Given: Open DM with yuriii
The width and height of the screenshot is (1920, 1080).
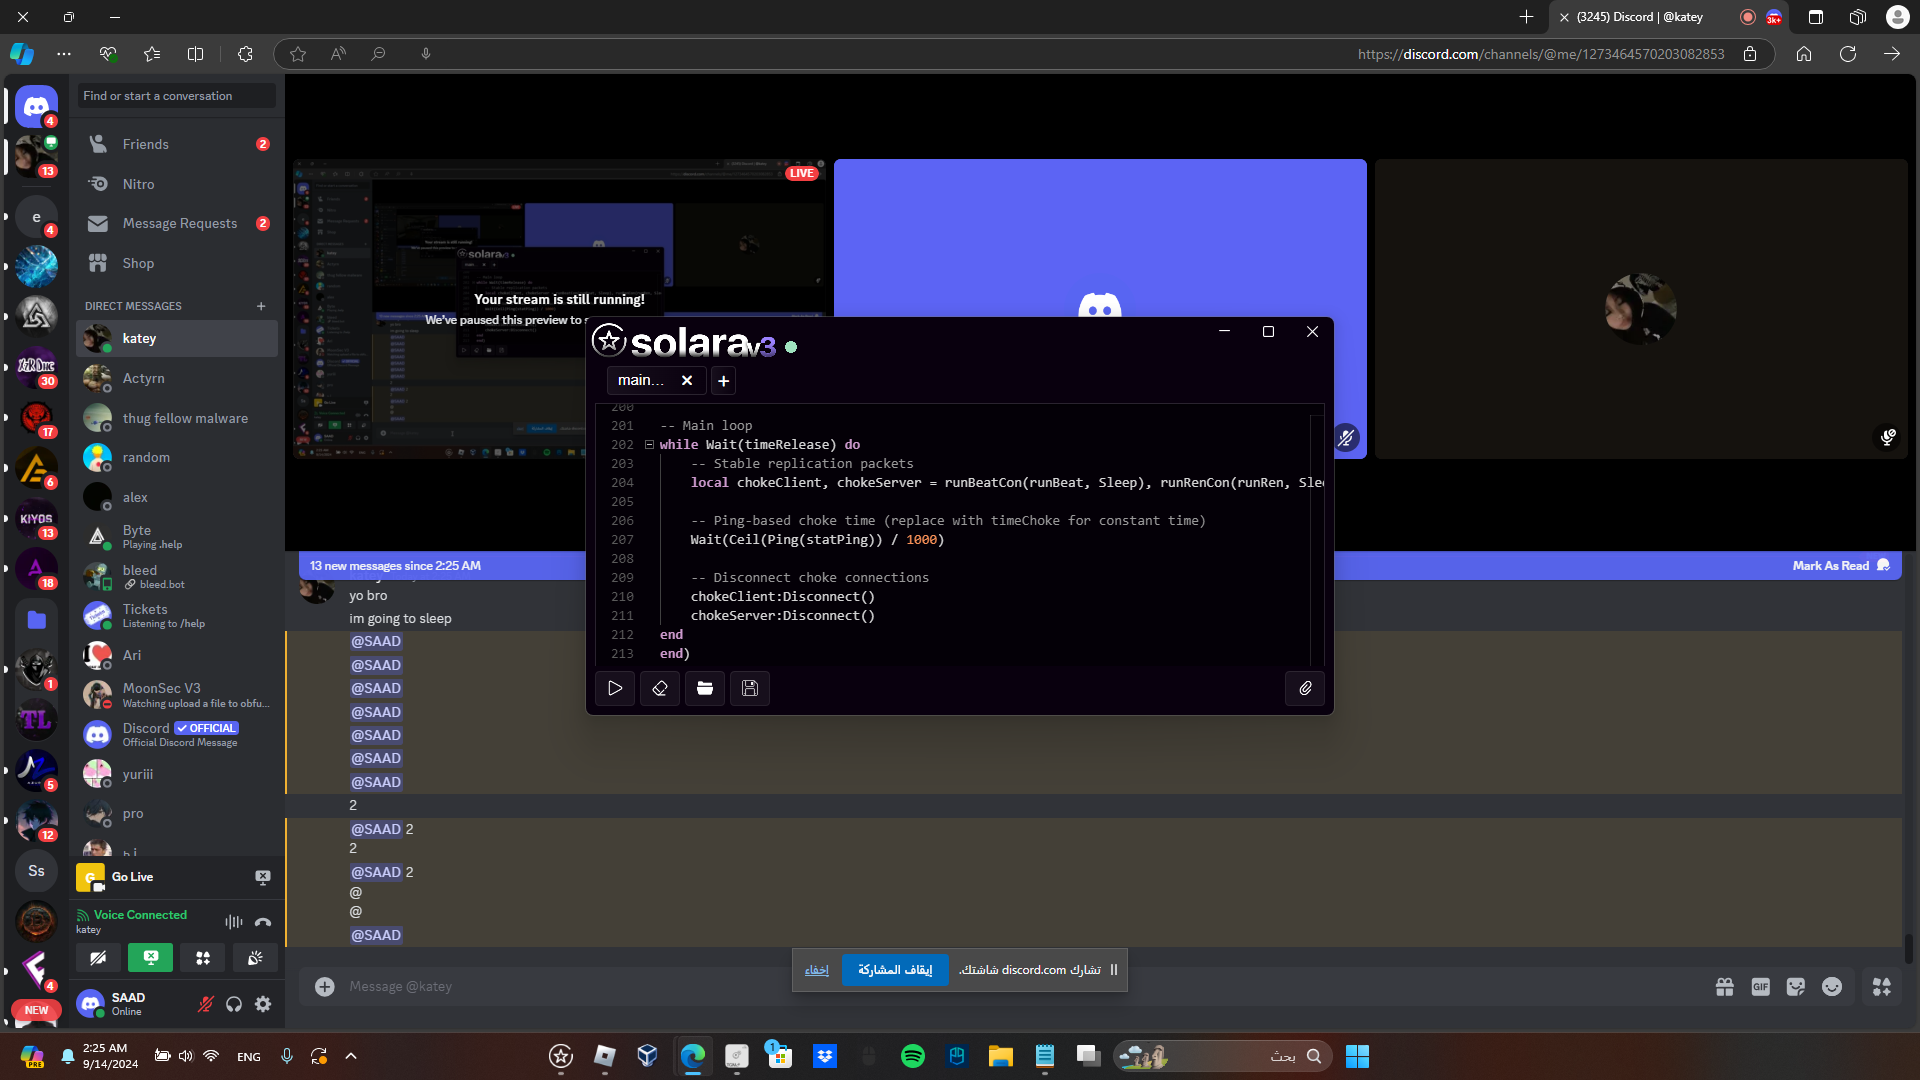Looking at the screenshot, I should 177,774.
